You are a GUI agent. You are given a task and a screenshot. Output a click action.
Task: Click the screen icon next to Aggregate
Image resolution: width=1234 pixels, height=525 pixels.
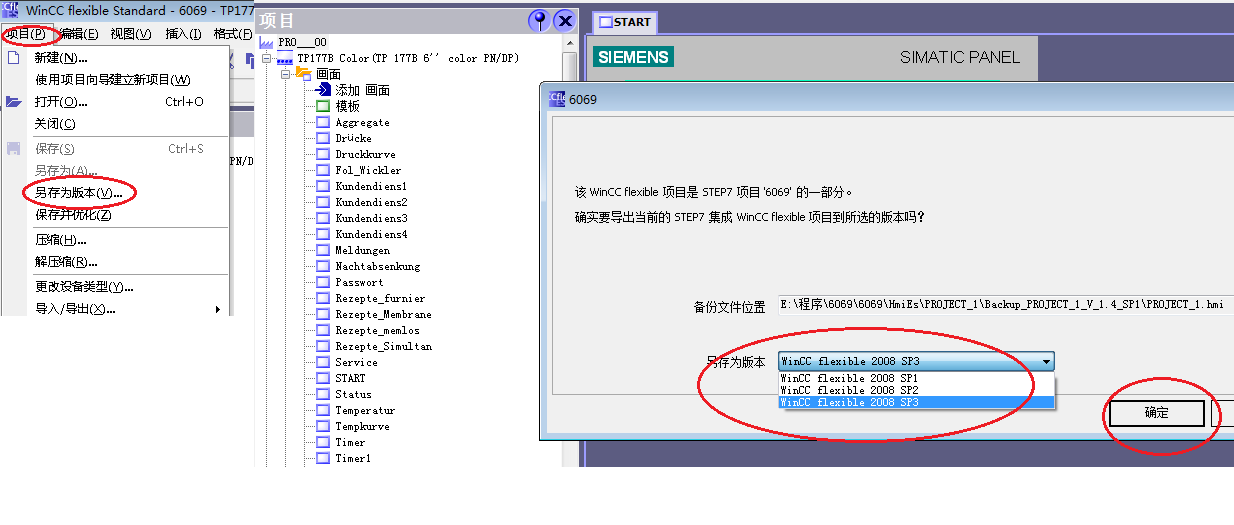click(323, 122)
